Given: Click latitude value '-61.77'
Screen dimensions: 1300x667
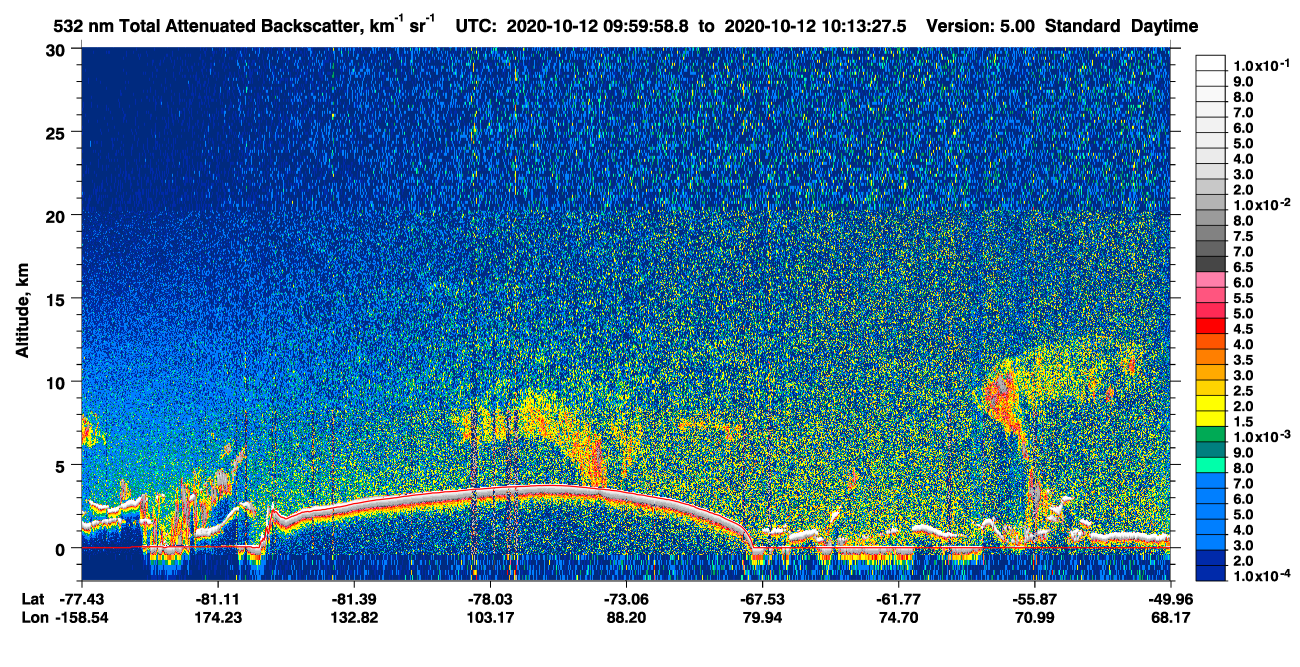Looking at the screenshot, I should click(x=898, y=599).
